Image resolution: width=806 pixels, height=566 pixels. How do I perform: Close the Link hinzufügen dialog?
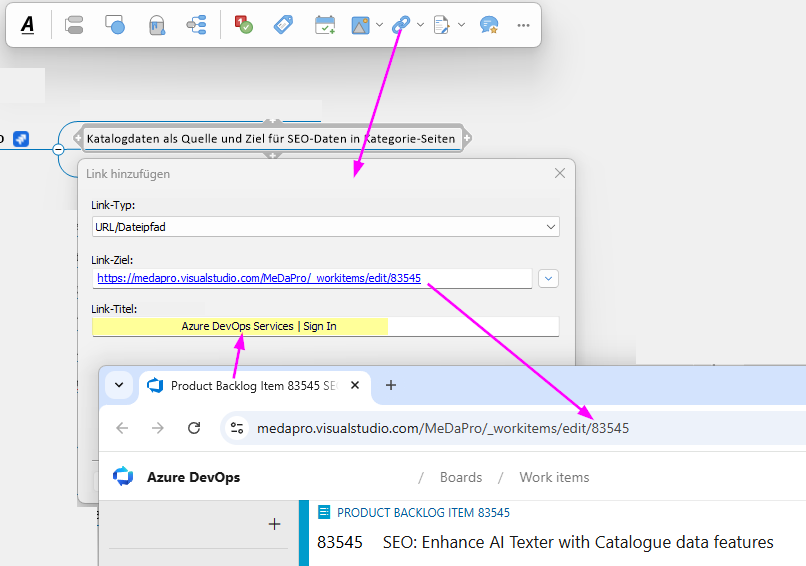[x=560, y=173]
